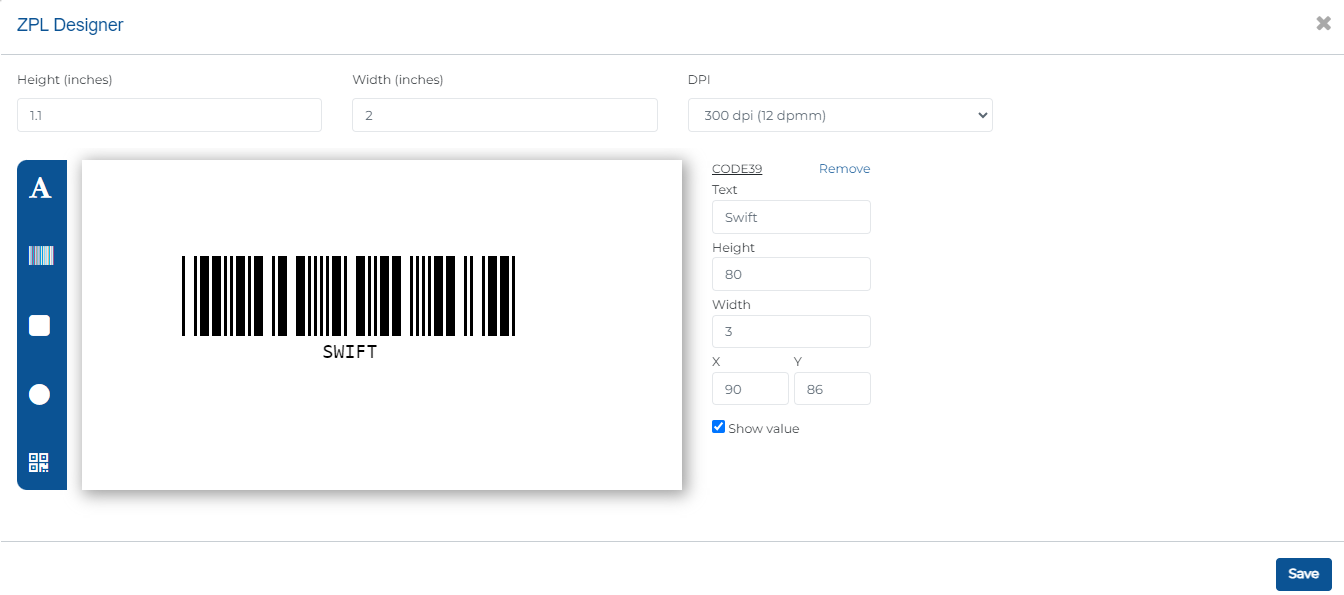Close the ZPL Designer dialog
This screenshot has width=1344, height=595.
pyautogui.click(x=1323, y=24)
